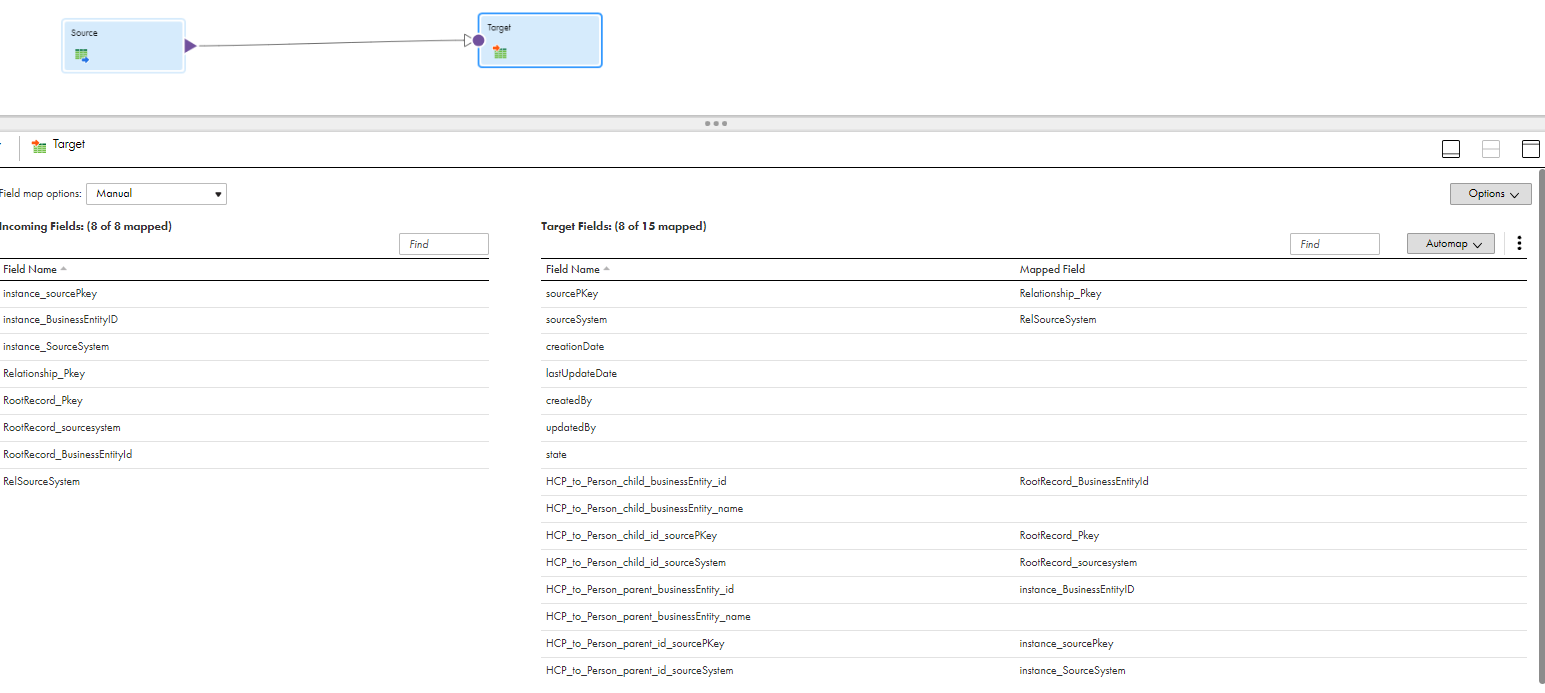
Task: Click mapped value RootRecord_sourcesystem in target table
Action: [x=1078, y=563]
